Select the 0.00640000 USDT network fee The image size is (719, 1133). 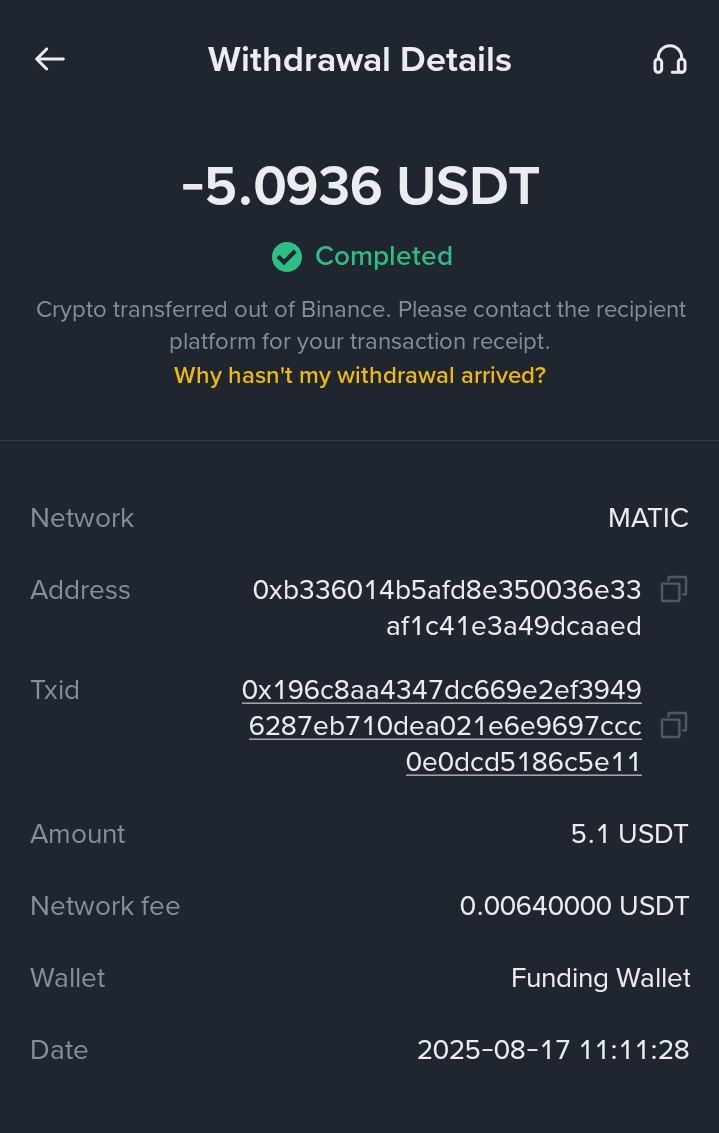[x=574, y=906]
